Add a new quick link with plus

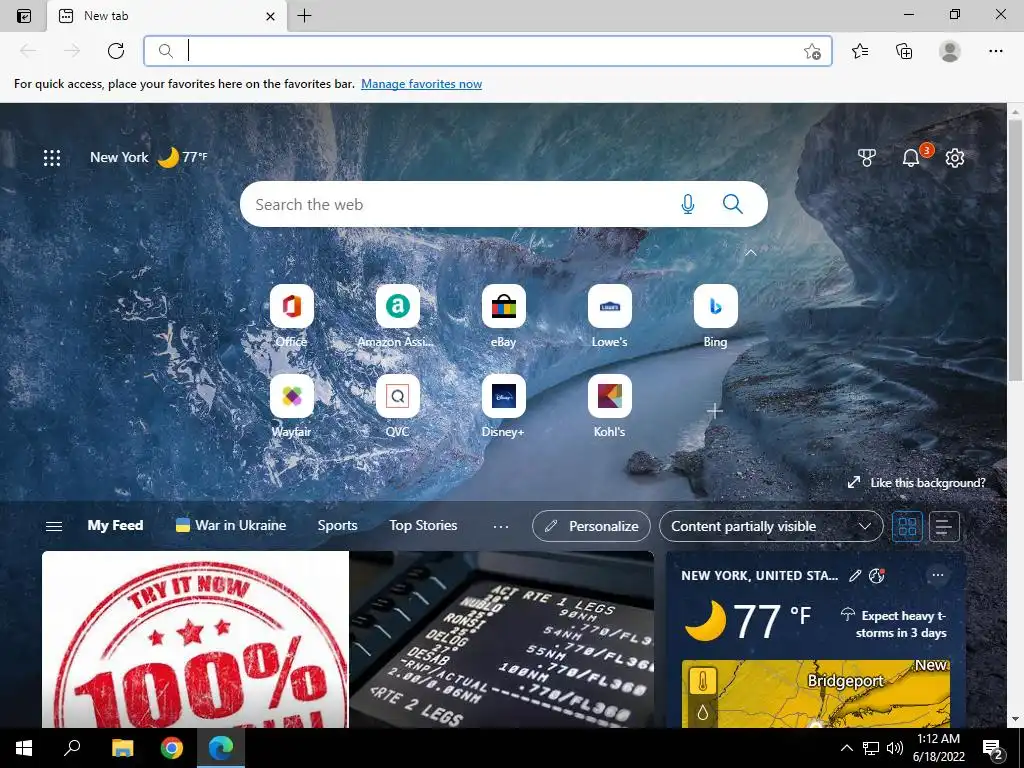714,411
